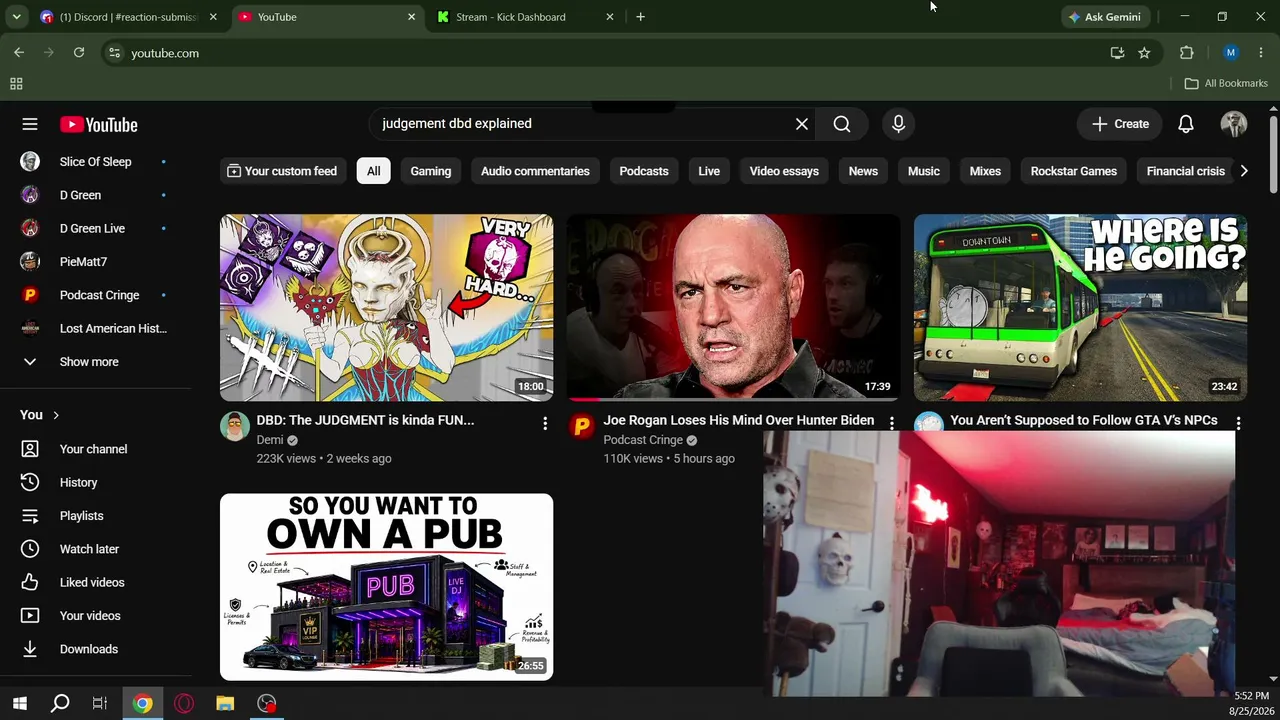1280x720 pixels.
Task: Select the Video essays chip
Action: (784, 171)
